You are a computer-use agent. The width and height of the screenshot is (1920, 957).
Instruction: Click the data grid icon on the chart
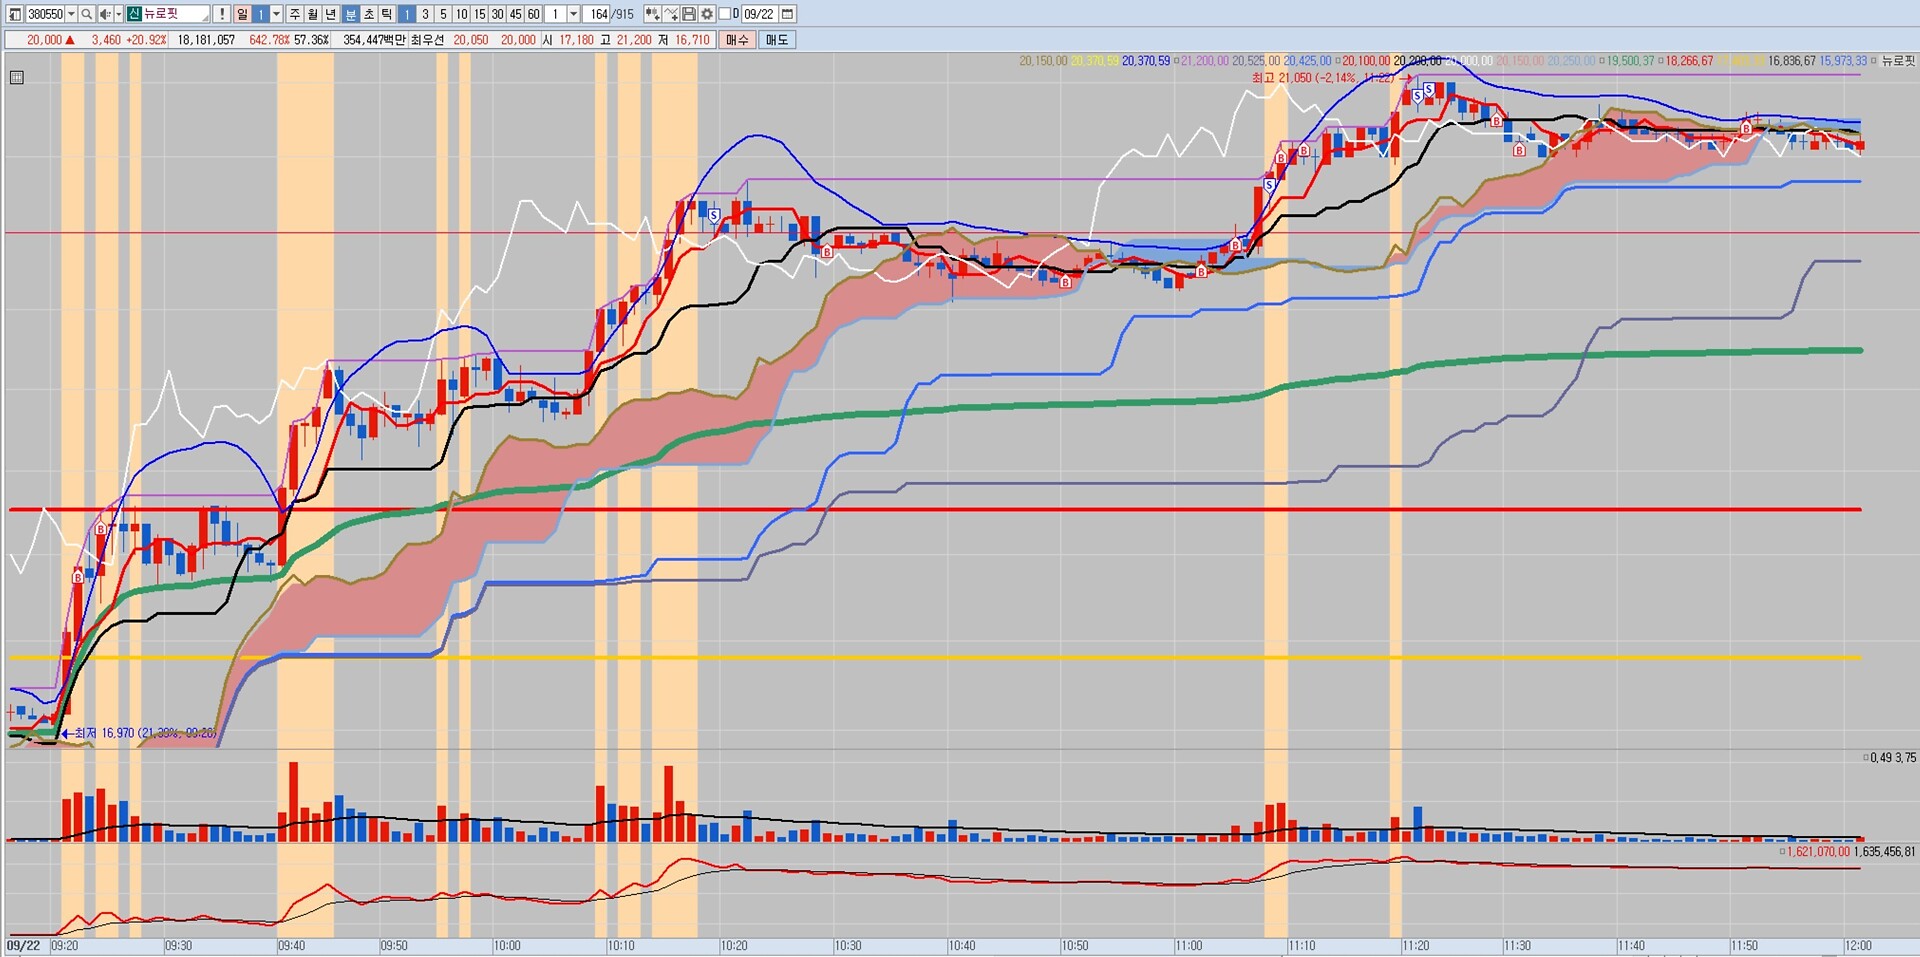tap(17, 77)
